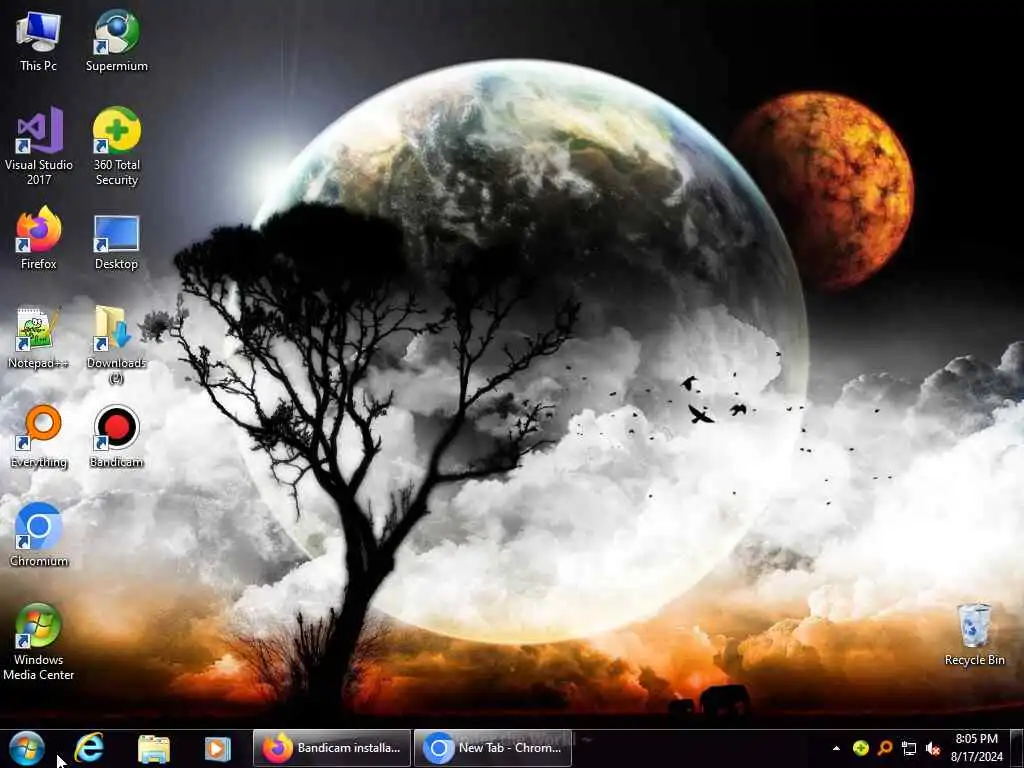Switch to the Bandicam installation Firefox window

point(332,748)
